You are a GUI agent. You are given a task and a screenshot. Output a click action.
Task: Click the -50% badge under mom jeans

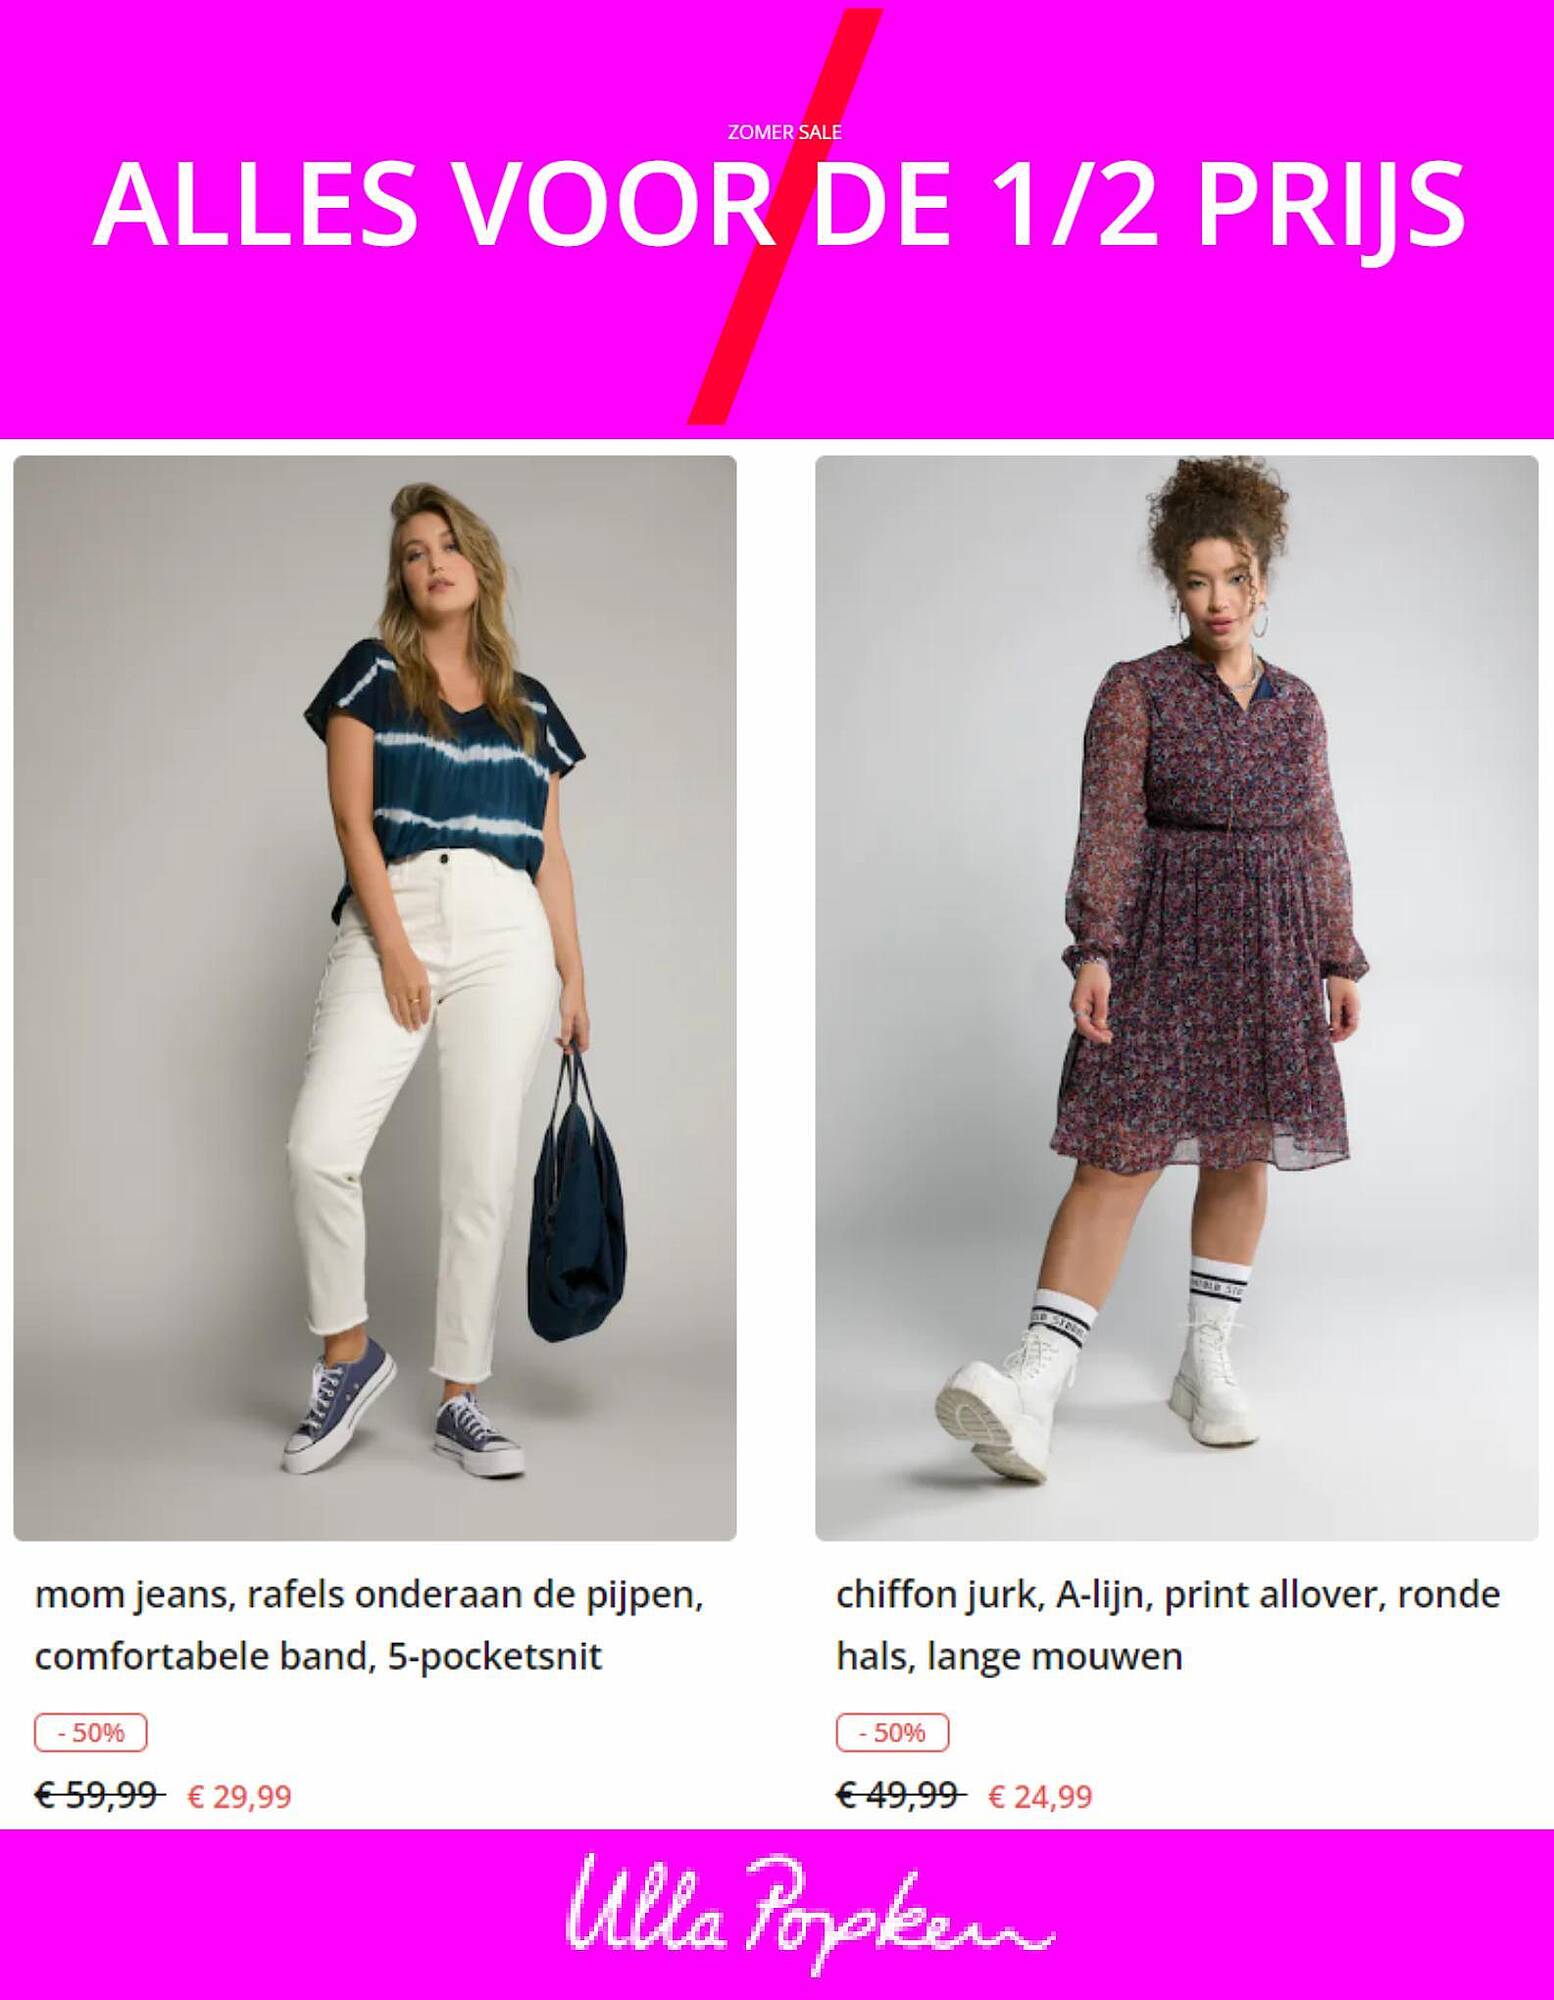pos(91,1733)
